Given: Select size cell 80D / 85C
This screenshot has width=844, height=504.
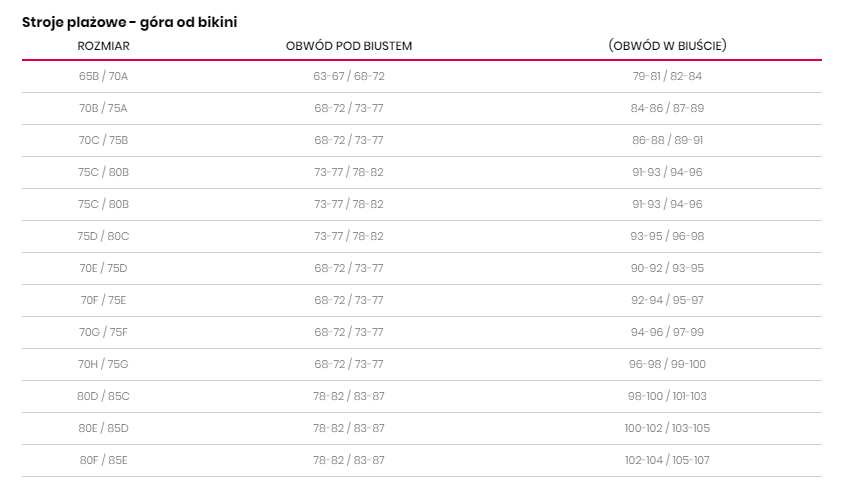Looking at the screenshot, I should [x=104, y=396].
